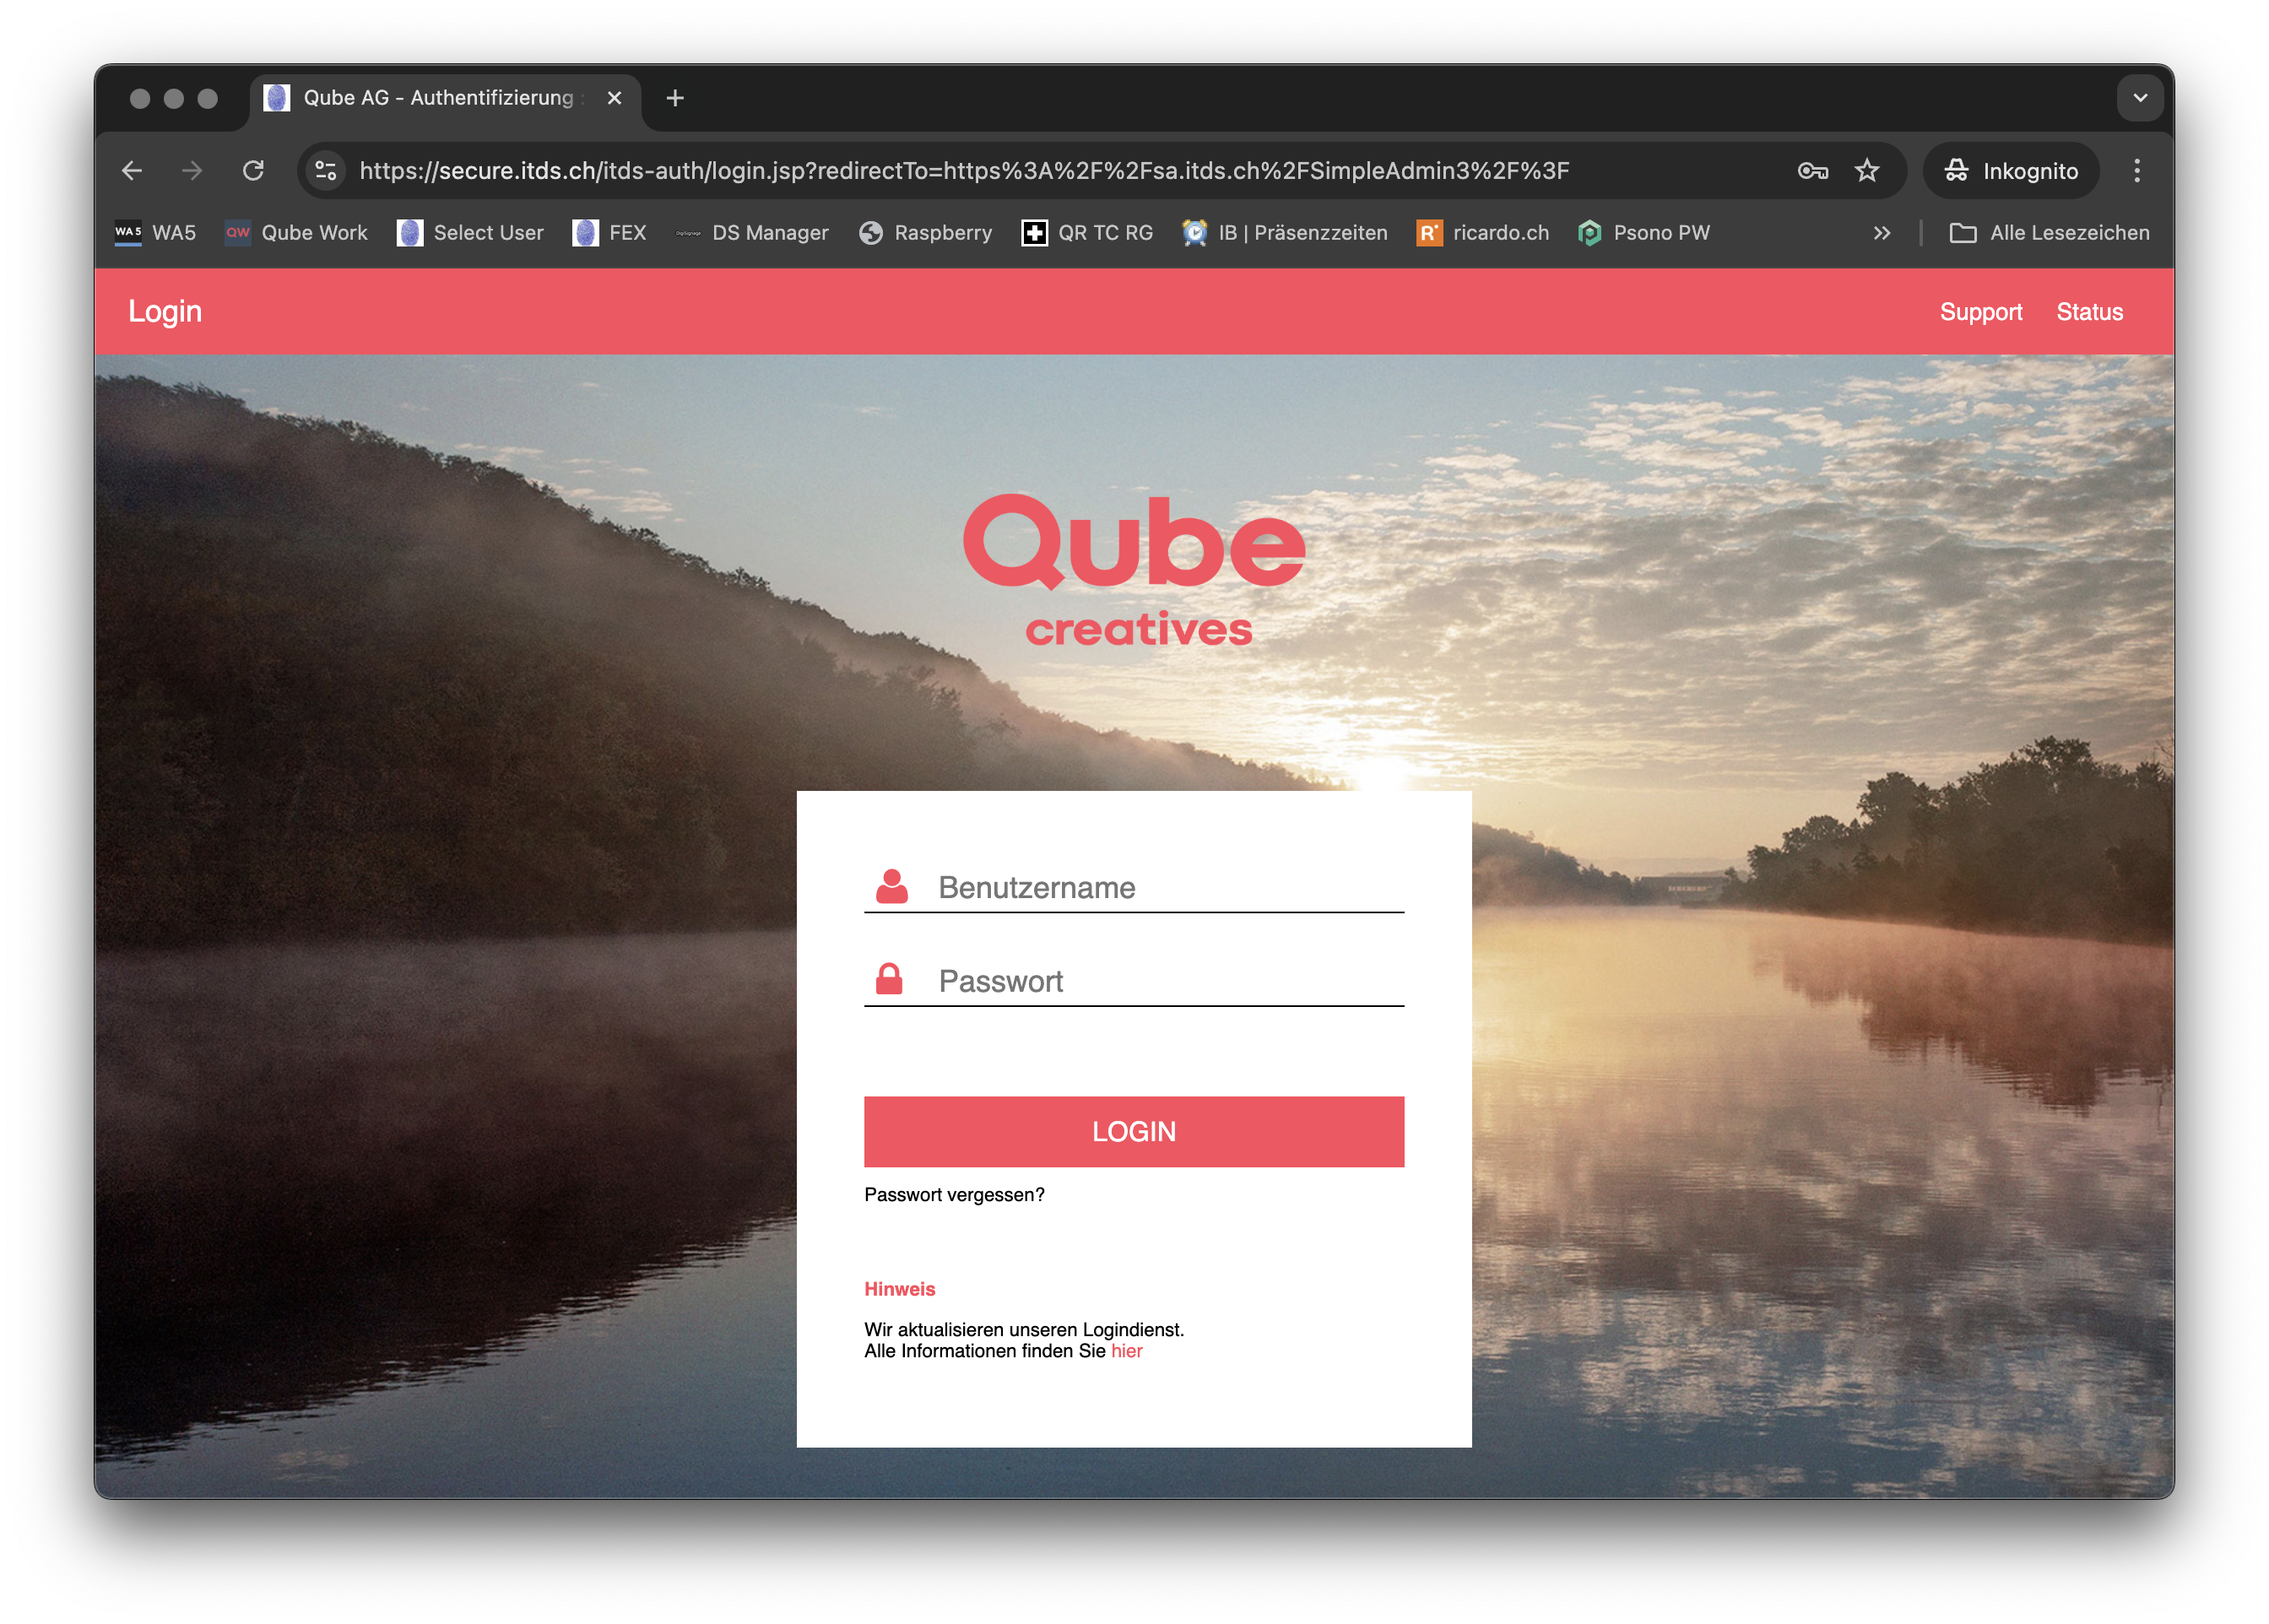Follow the red 'hier' link

click(1126, 1351)
